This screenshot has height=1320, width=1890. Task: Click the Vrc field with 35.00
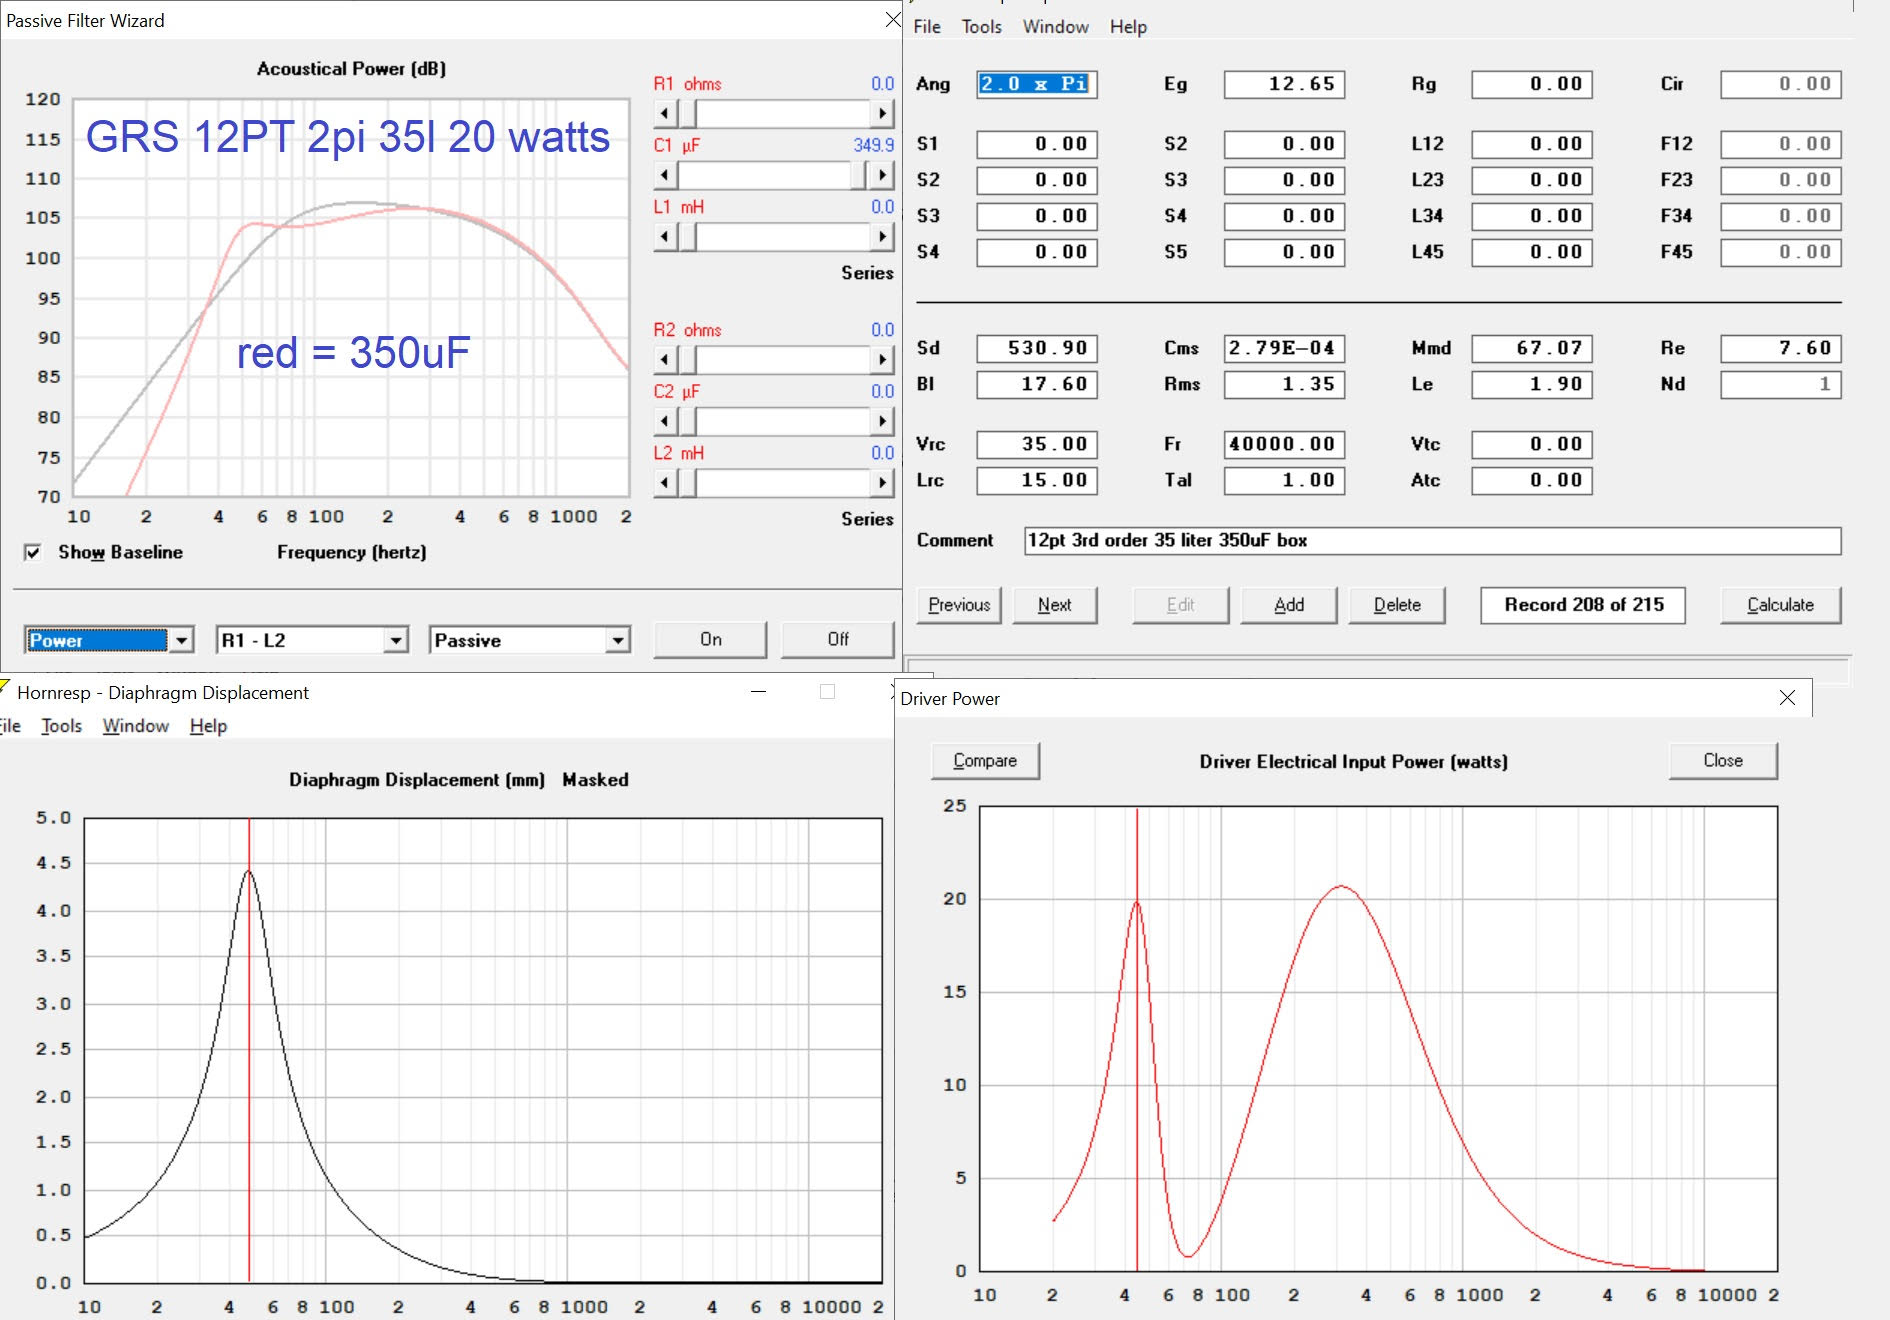tap(1037, 444)
